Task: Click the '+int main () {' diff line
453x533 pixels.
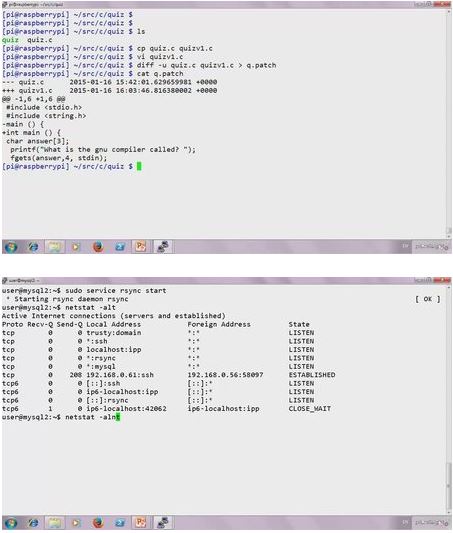Action: 31,133
